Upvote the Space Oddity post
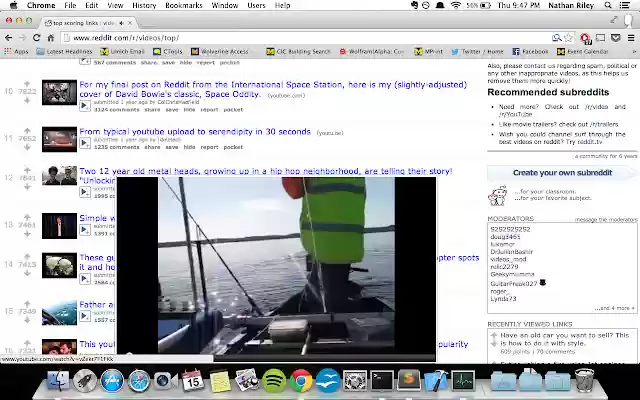Screen dimensions: 640x400 27,84
